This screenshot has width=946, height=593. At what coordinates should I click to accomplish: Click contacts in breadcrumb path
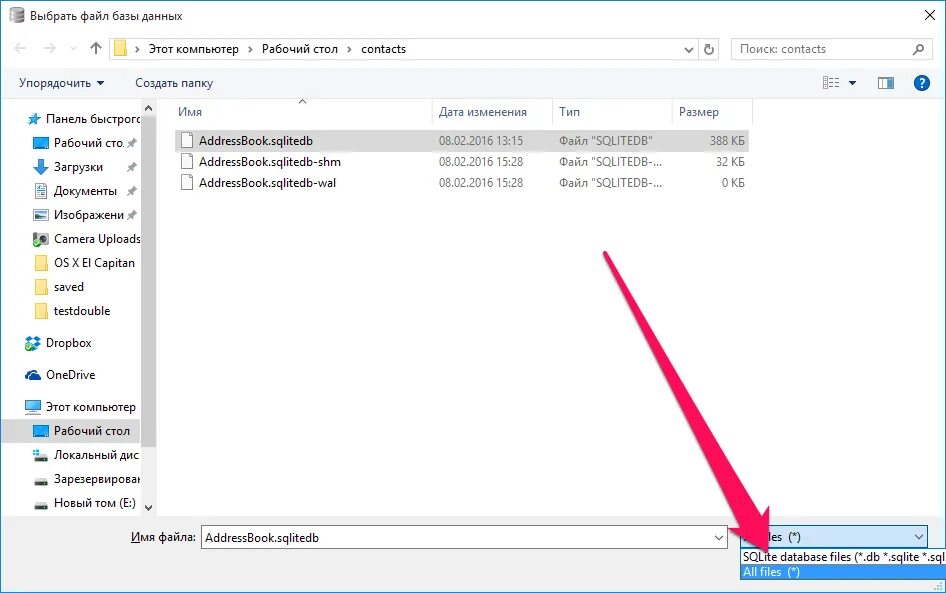click(x=384, y=49)
